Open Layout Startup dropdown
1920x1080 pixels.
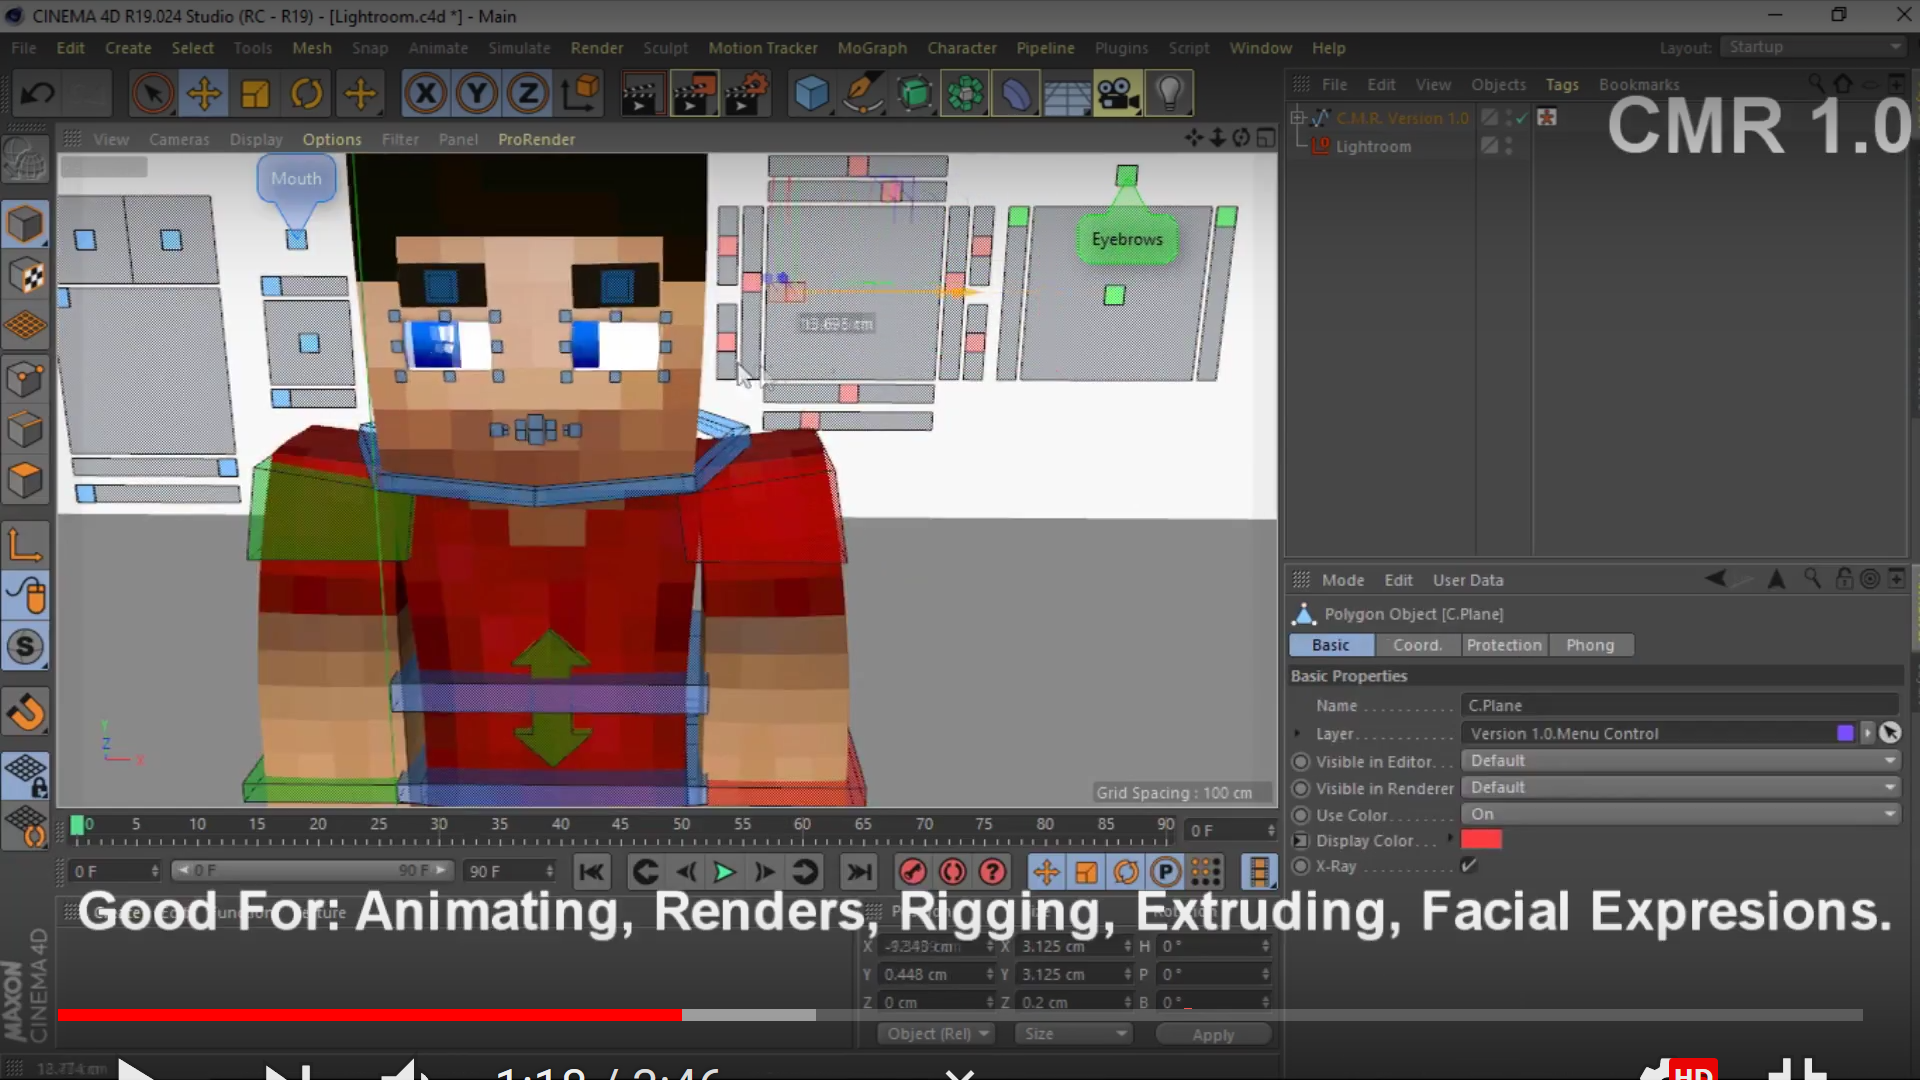(x=1814, y=47)
